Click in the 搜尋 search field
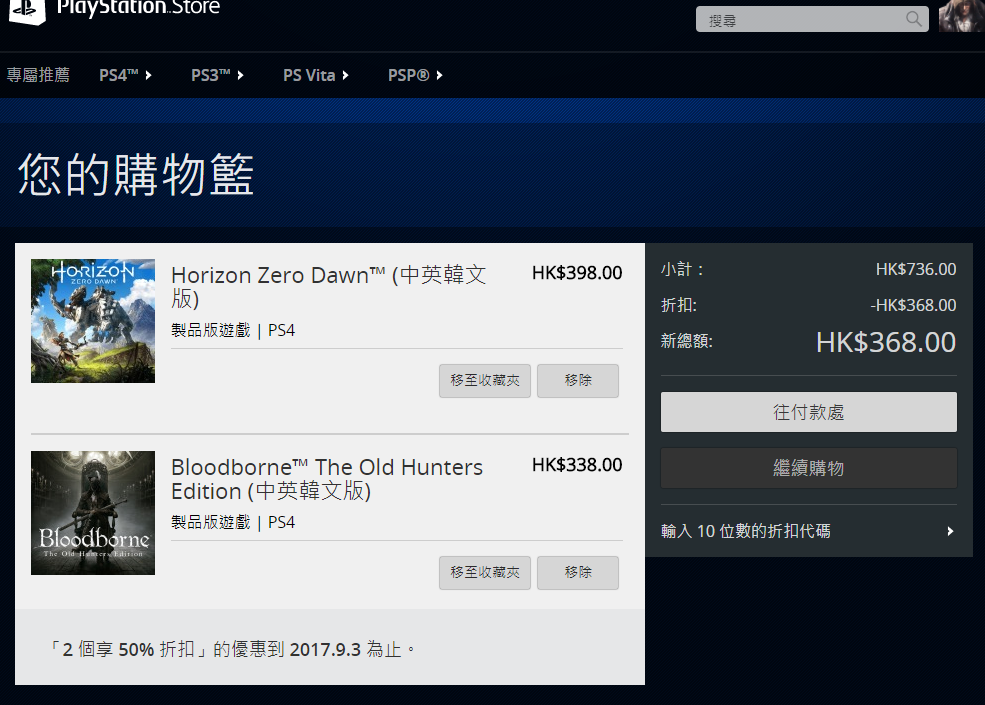985x705 pixels. click(800, 20)
